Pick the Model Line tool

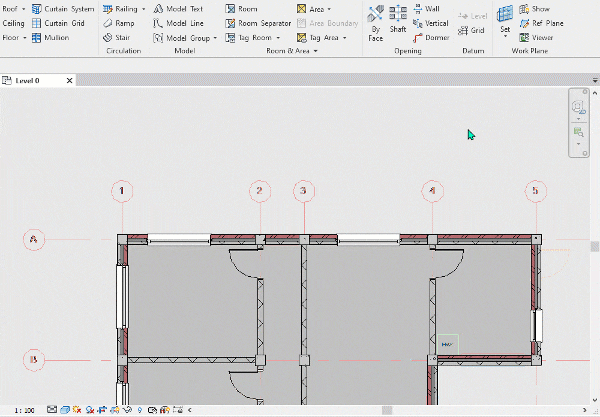click(178, 23)
